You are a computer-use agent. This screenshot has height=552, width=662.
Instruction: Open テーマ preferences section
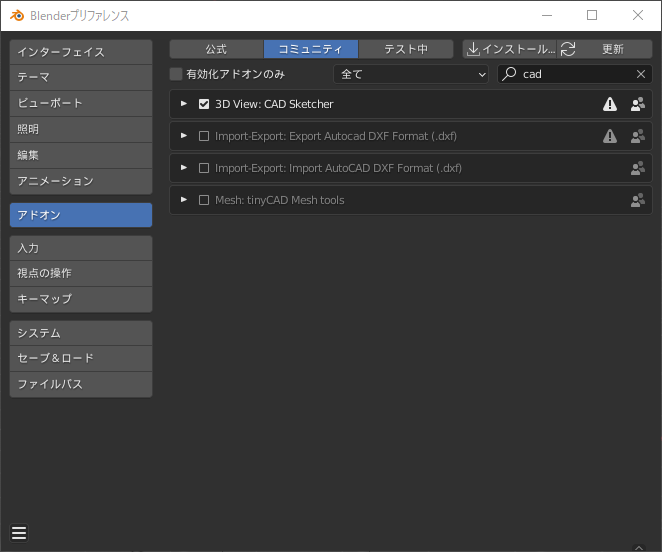click(81, 77)
